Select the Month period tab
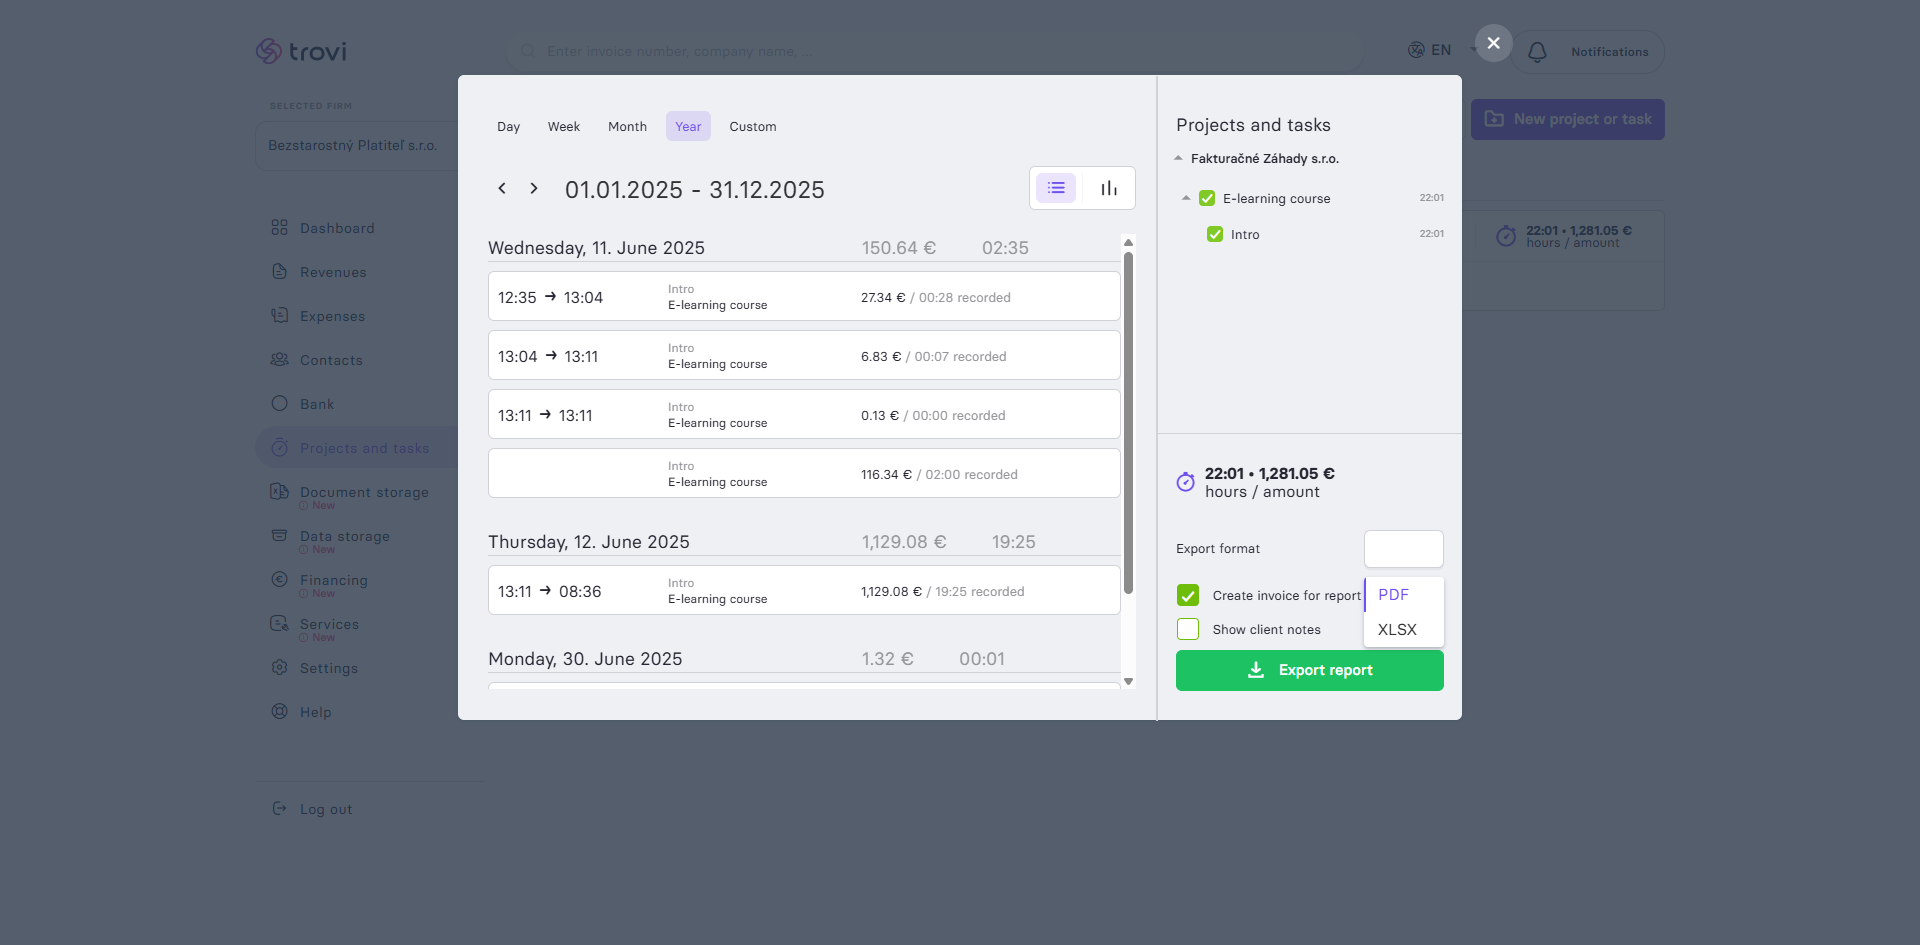 click(x=627, y=126)
